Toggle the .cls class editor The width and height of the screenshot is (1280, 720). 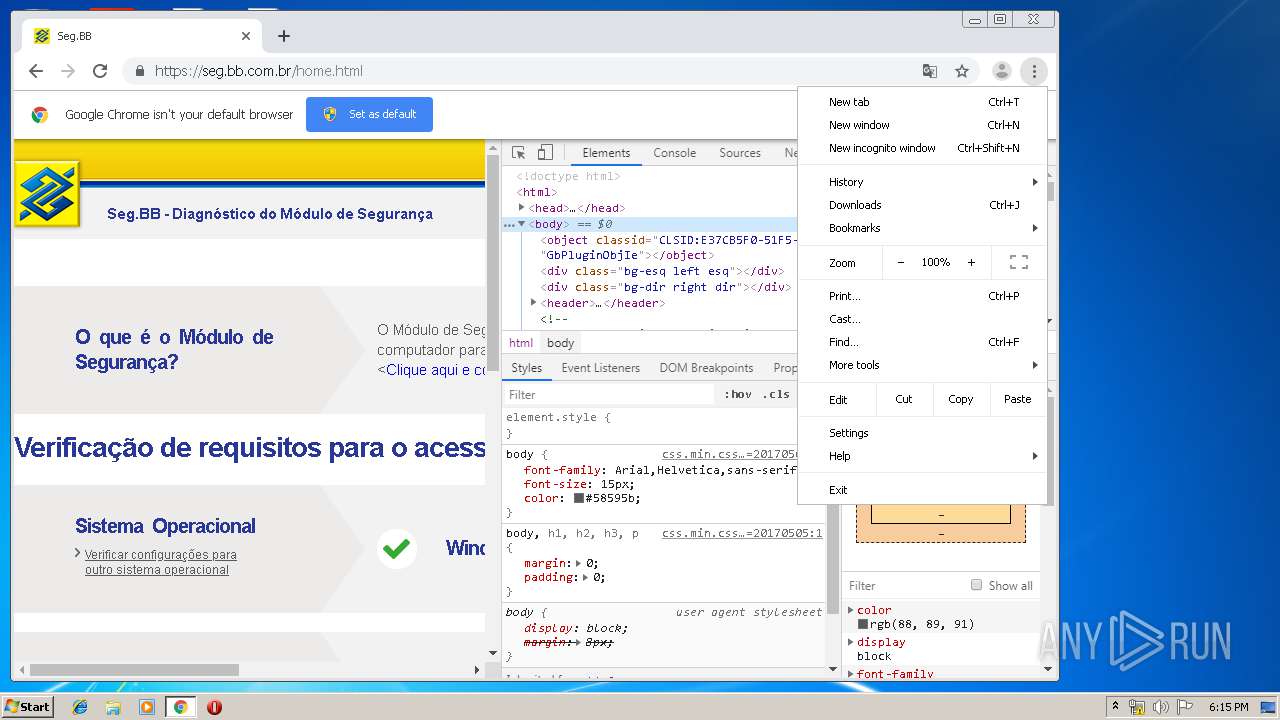[x=776, y=395]
